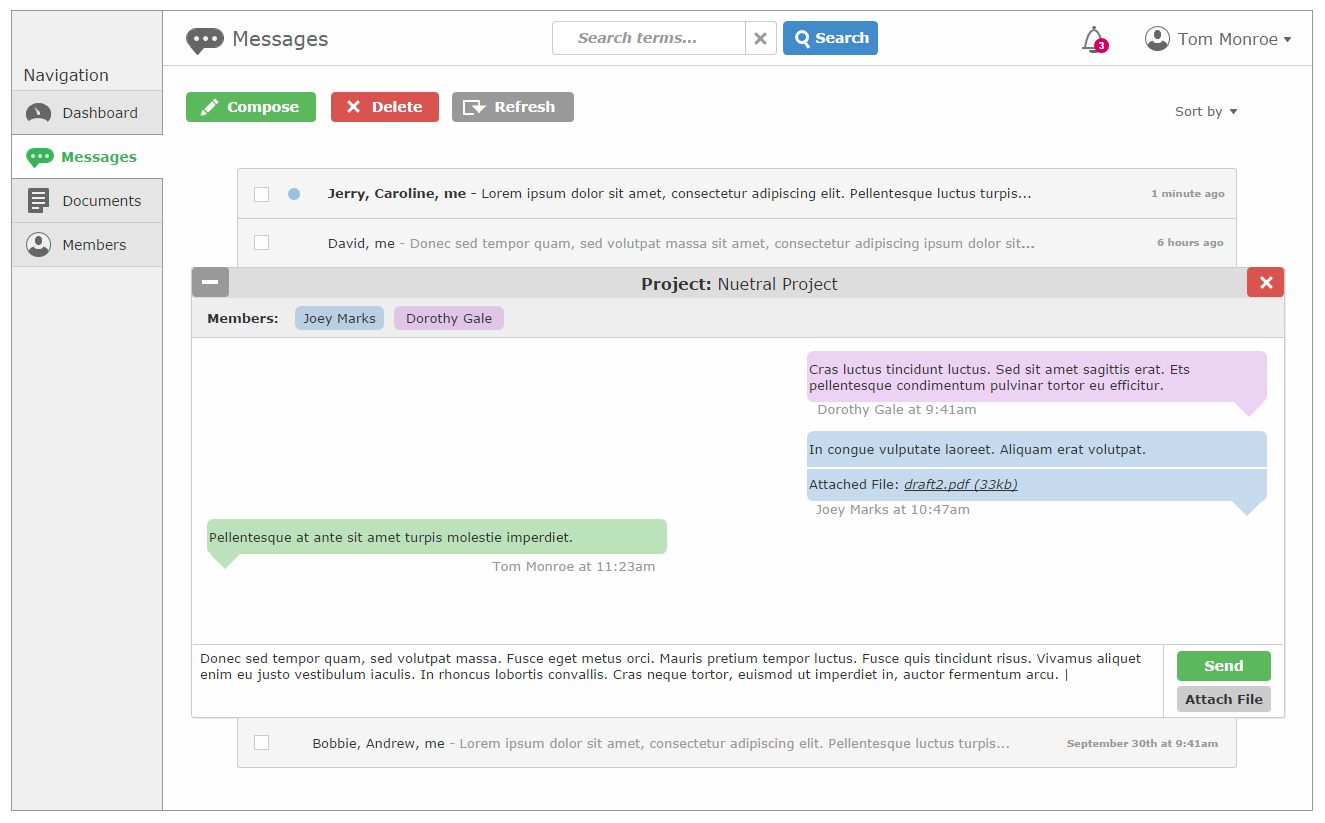Click the Dashboard gauge icon in navigation

tap(38, 113)
